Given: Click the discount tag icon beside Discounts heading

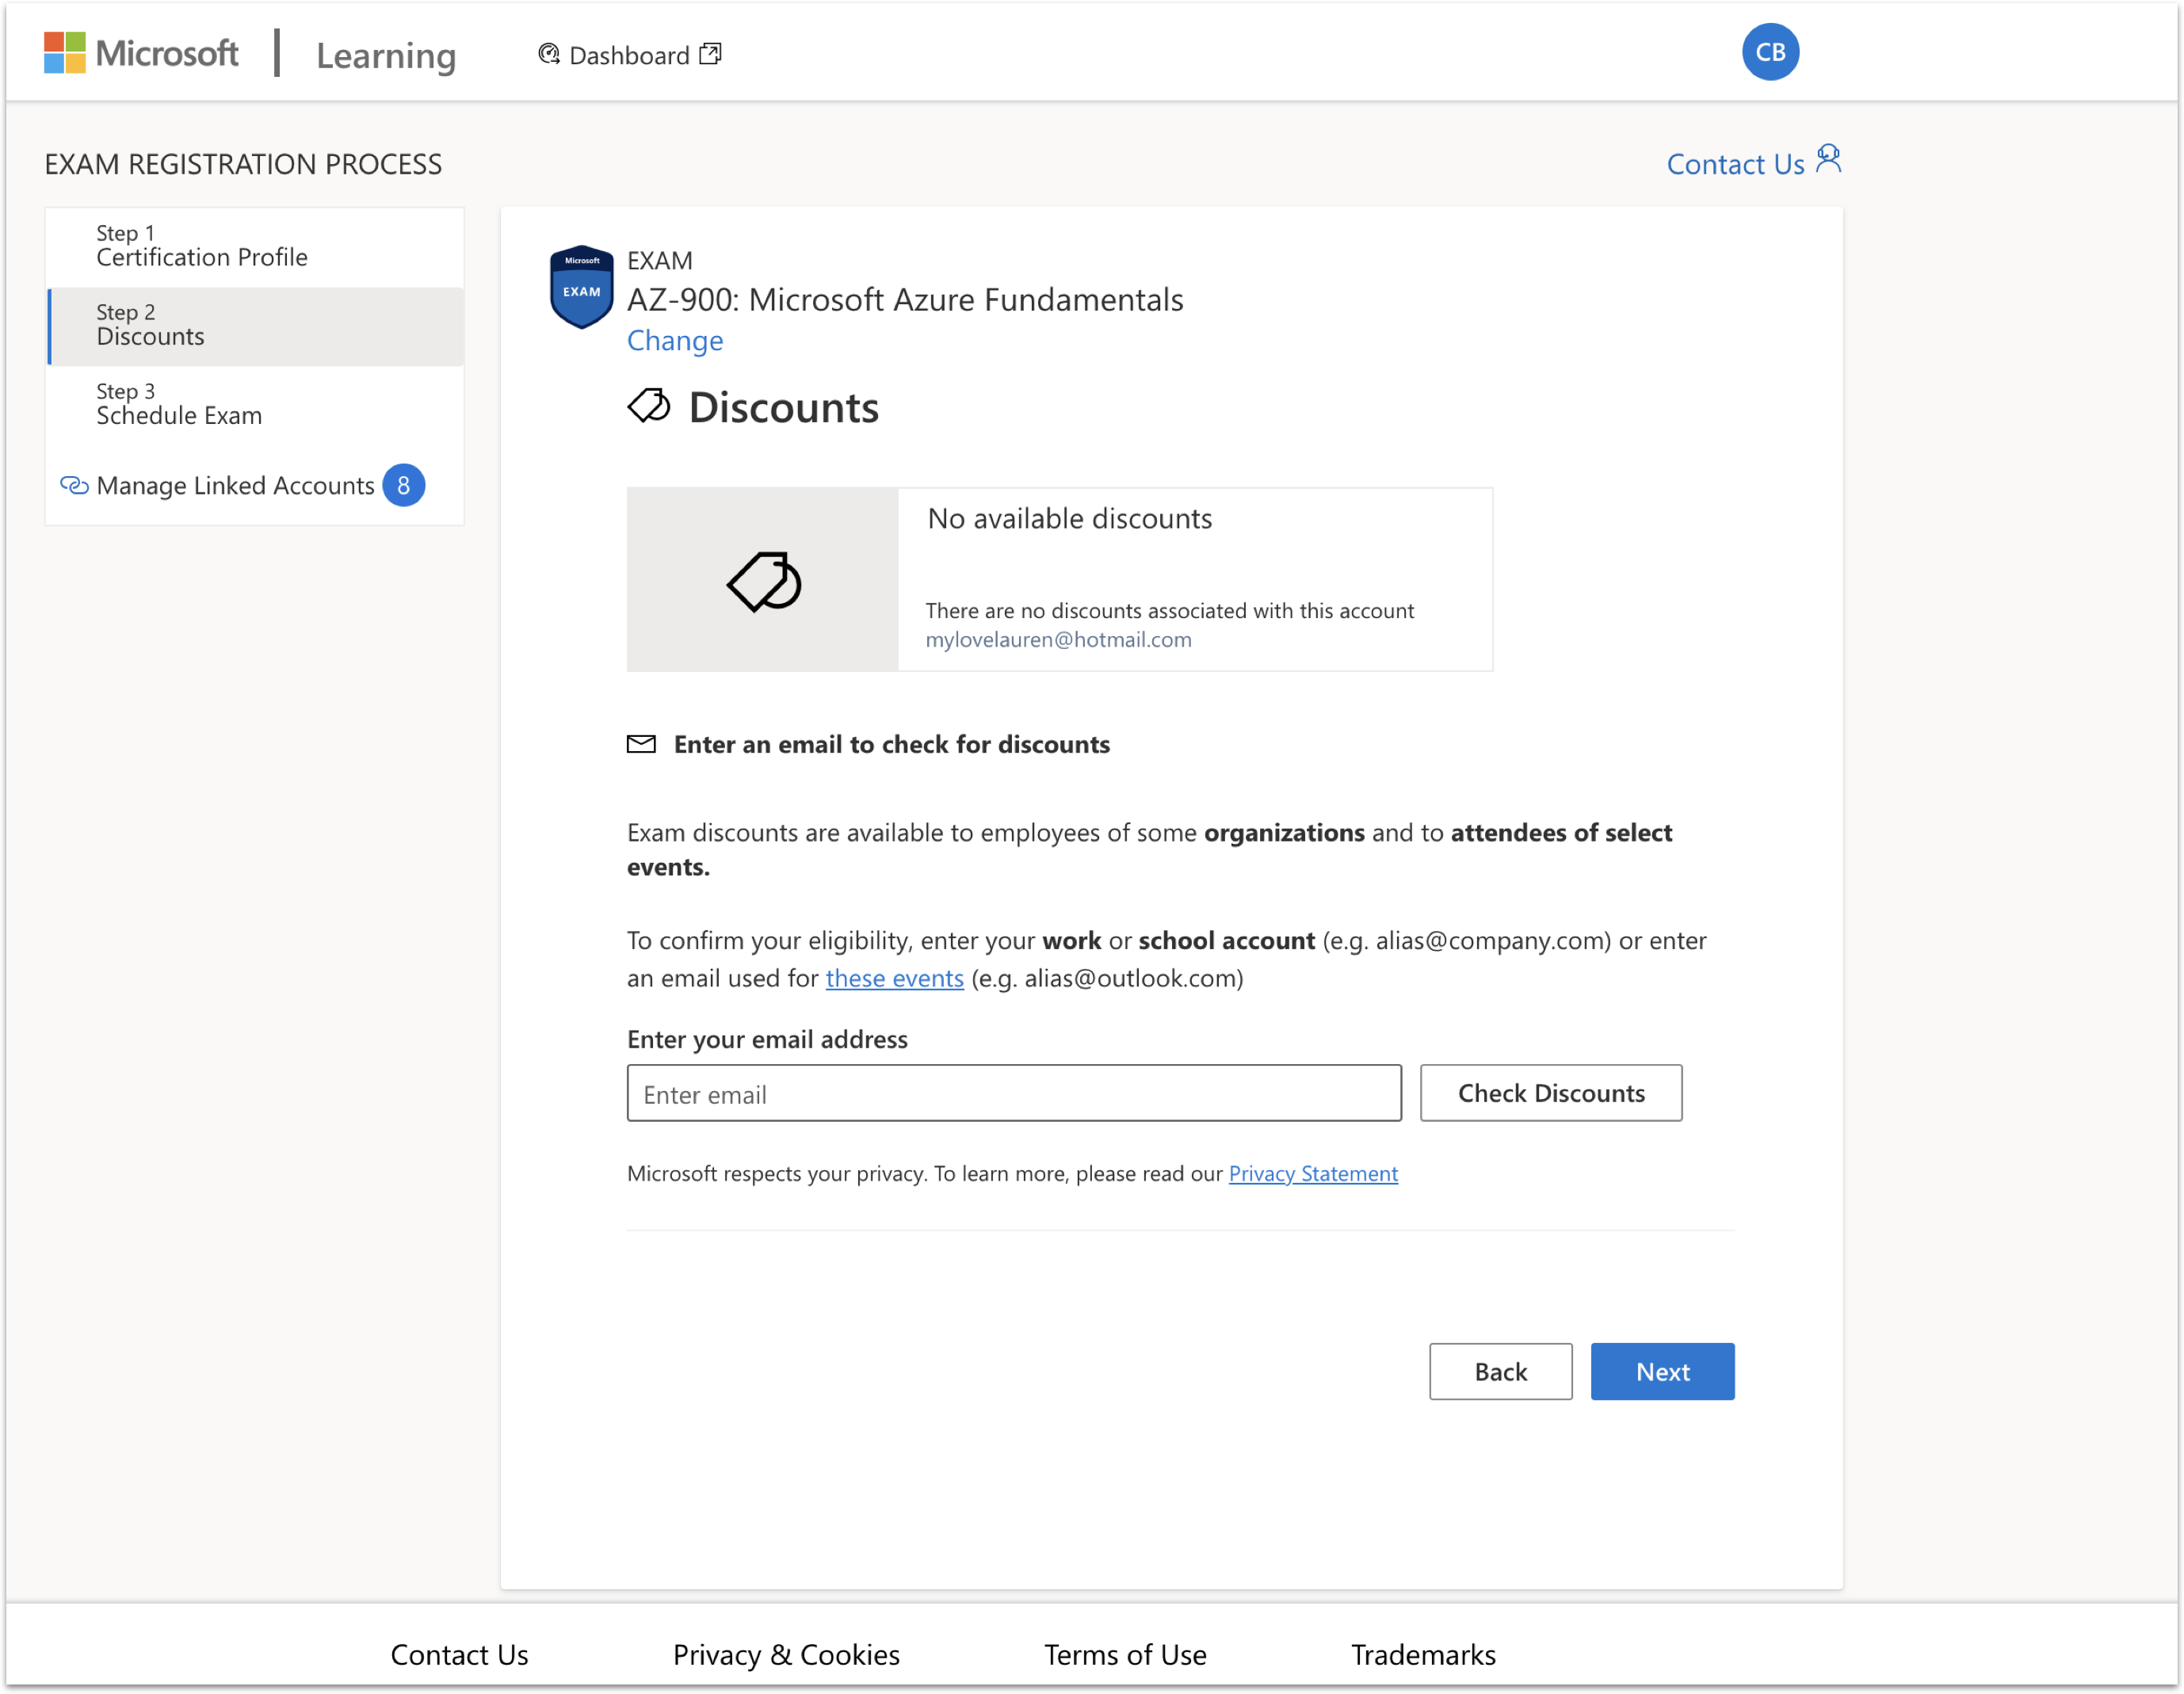Looking at the screenshot, I should click(x=649, y=406).
